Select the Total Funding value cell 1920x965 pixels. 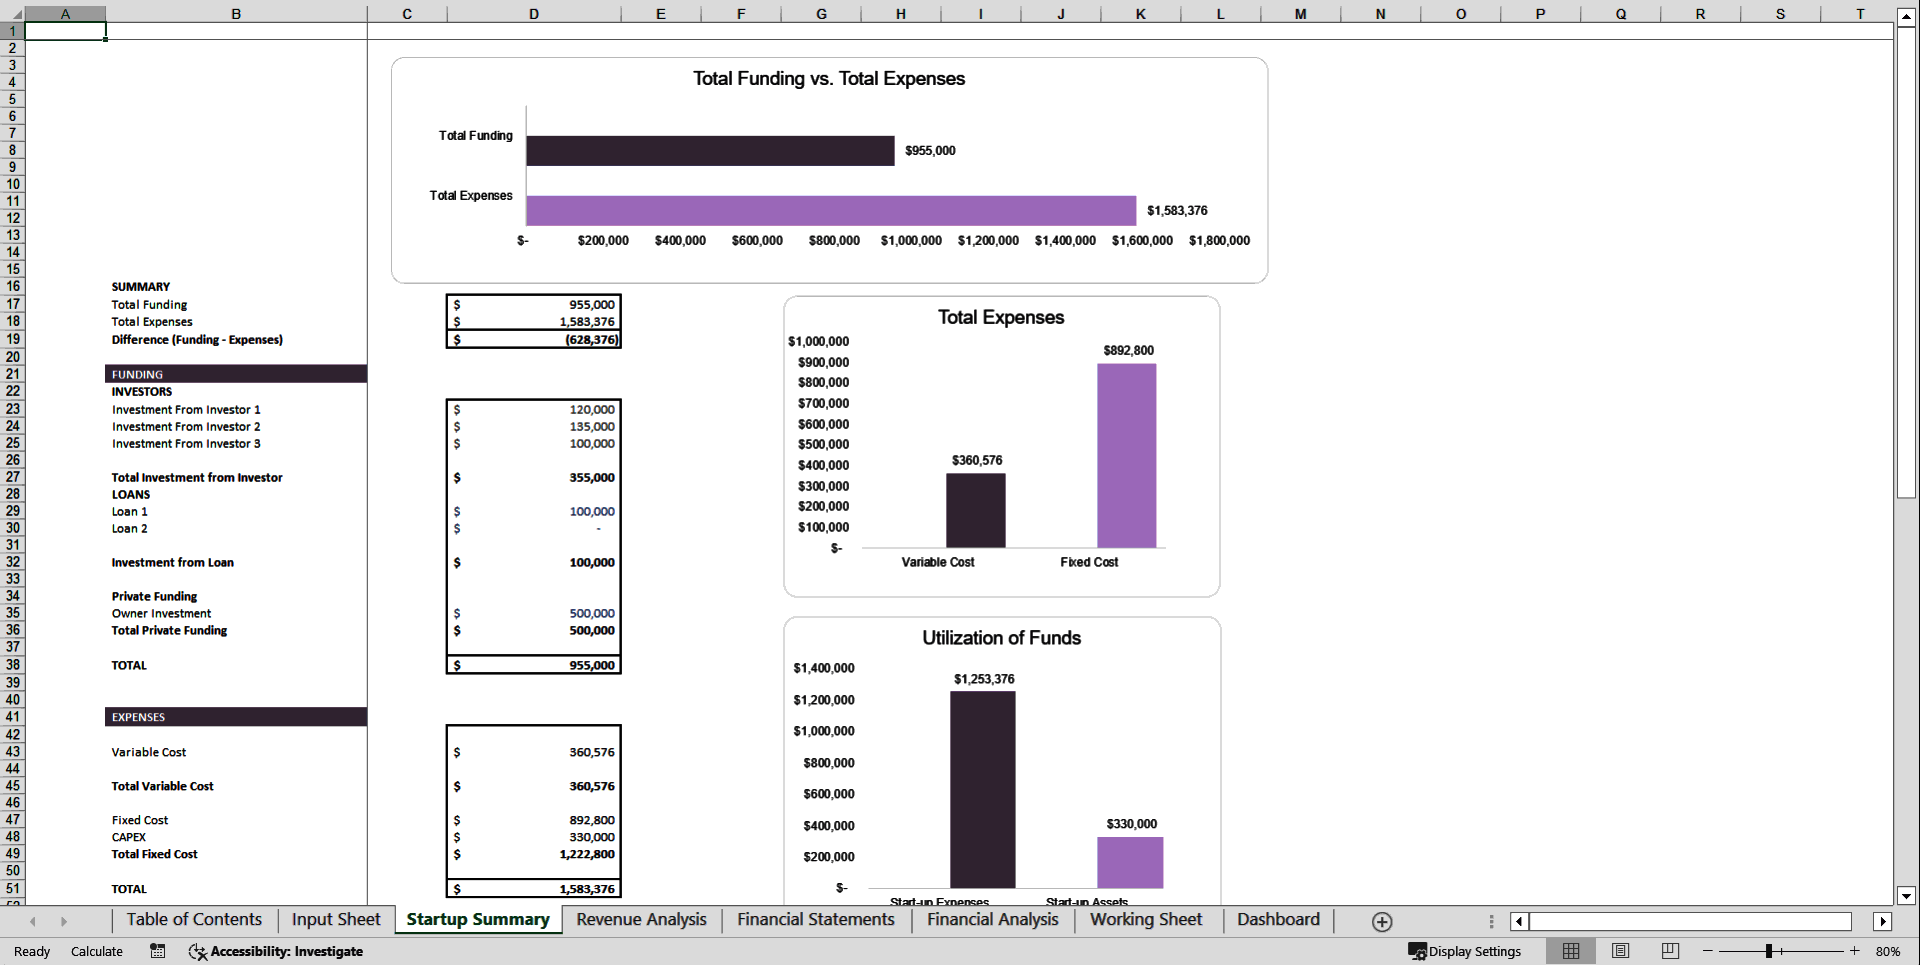[x=533, y=305]
